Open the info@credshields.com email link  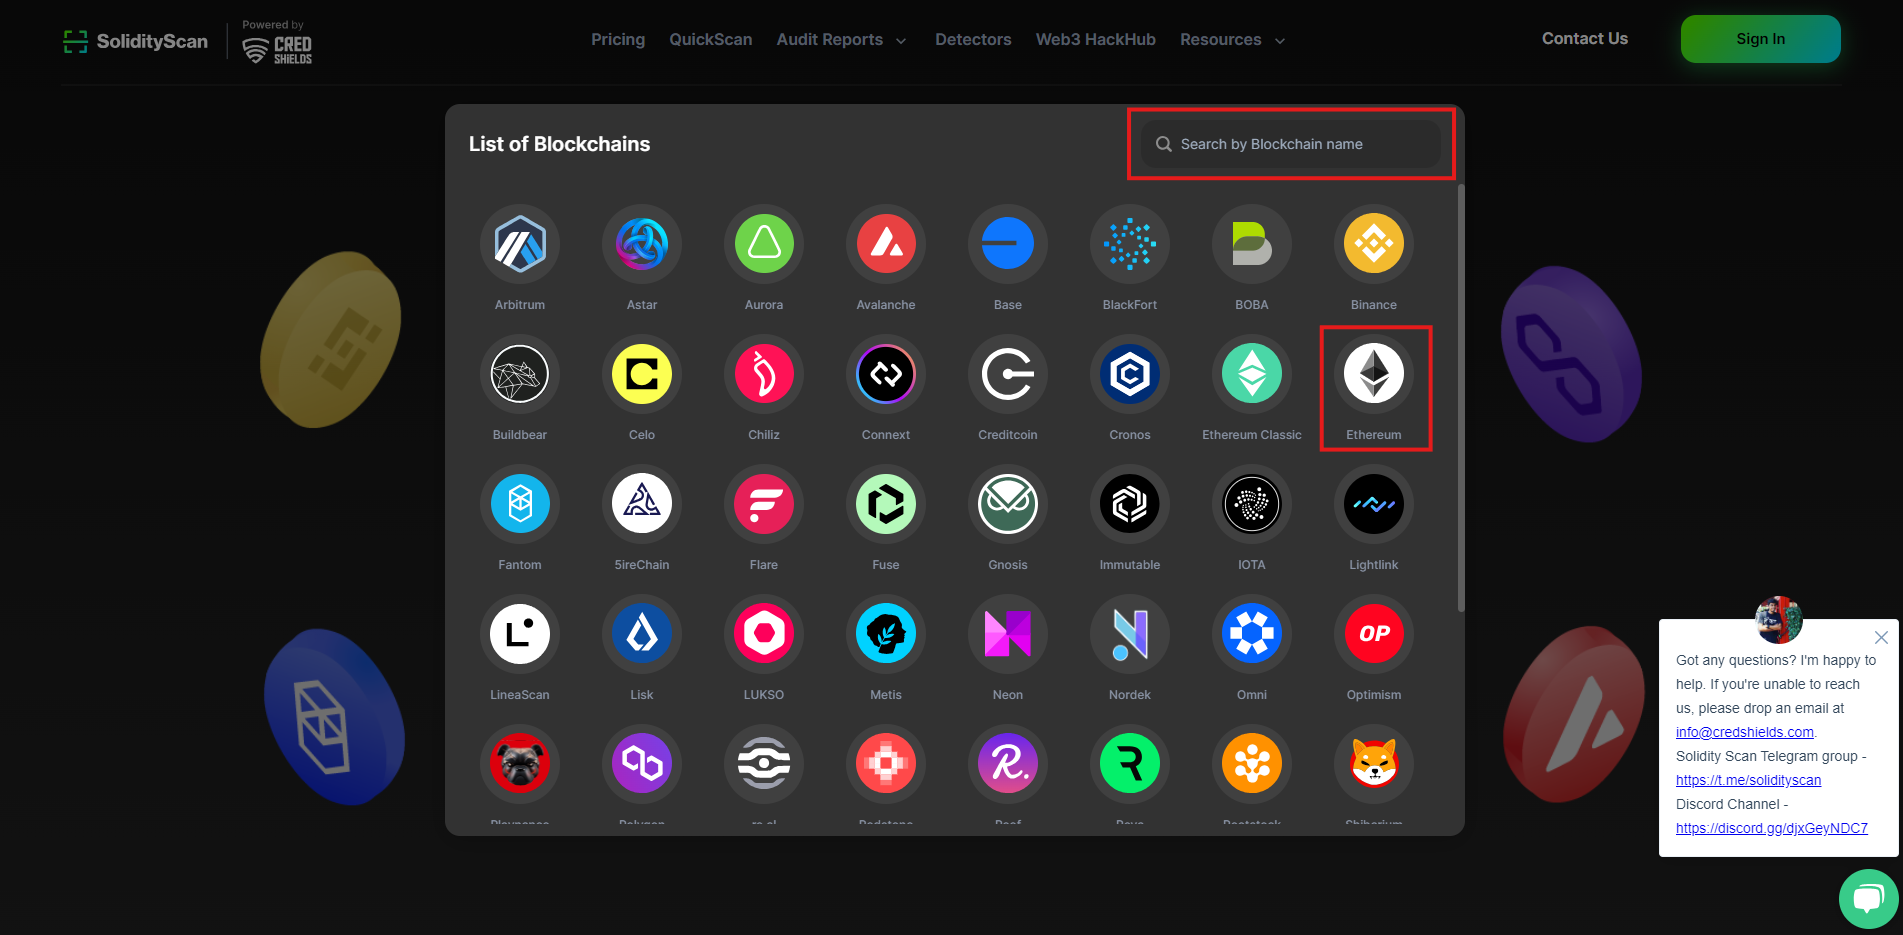point(1744,732)
